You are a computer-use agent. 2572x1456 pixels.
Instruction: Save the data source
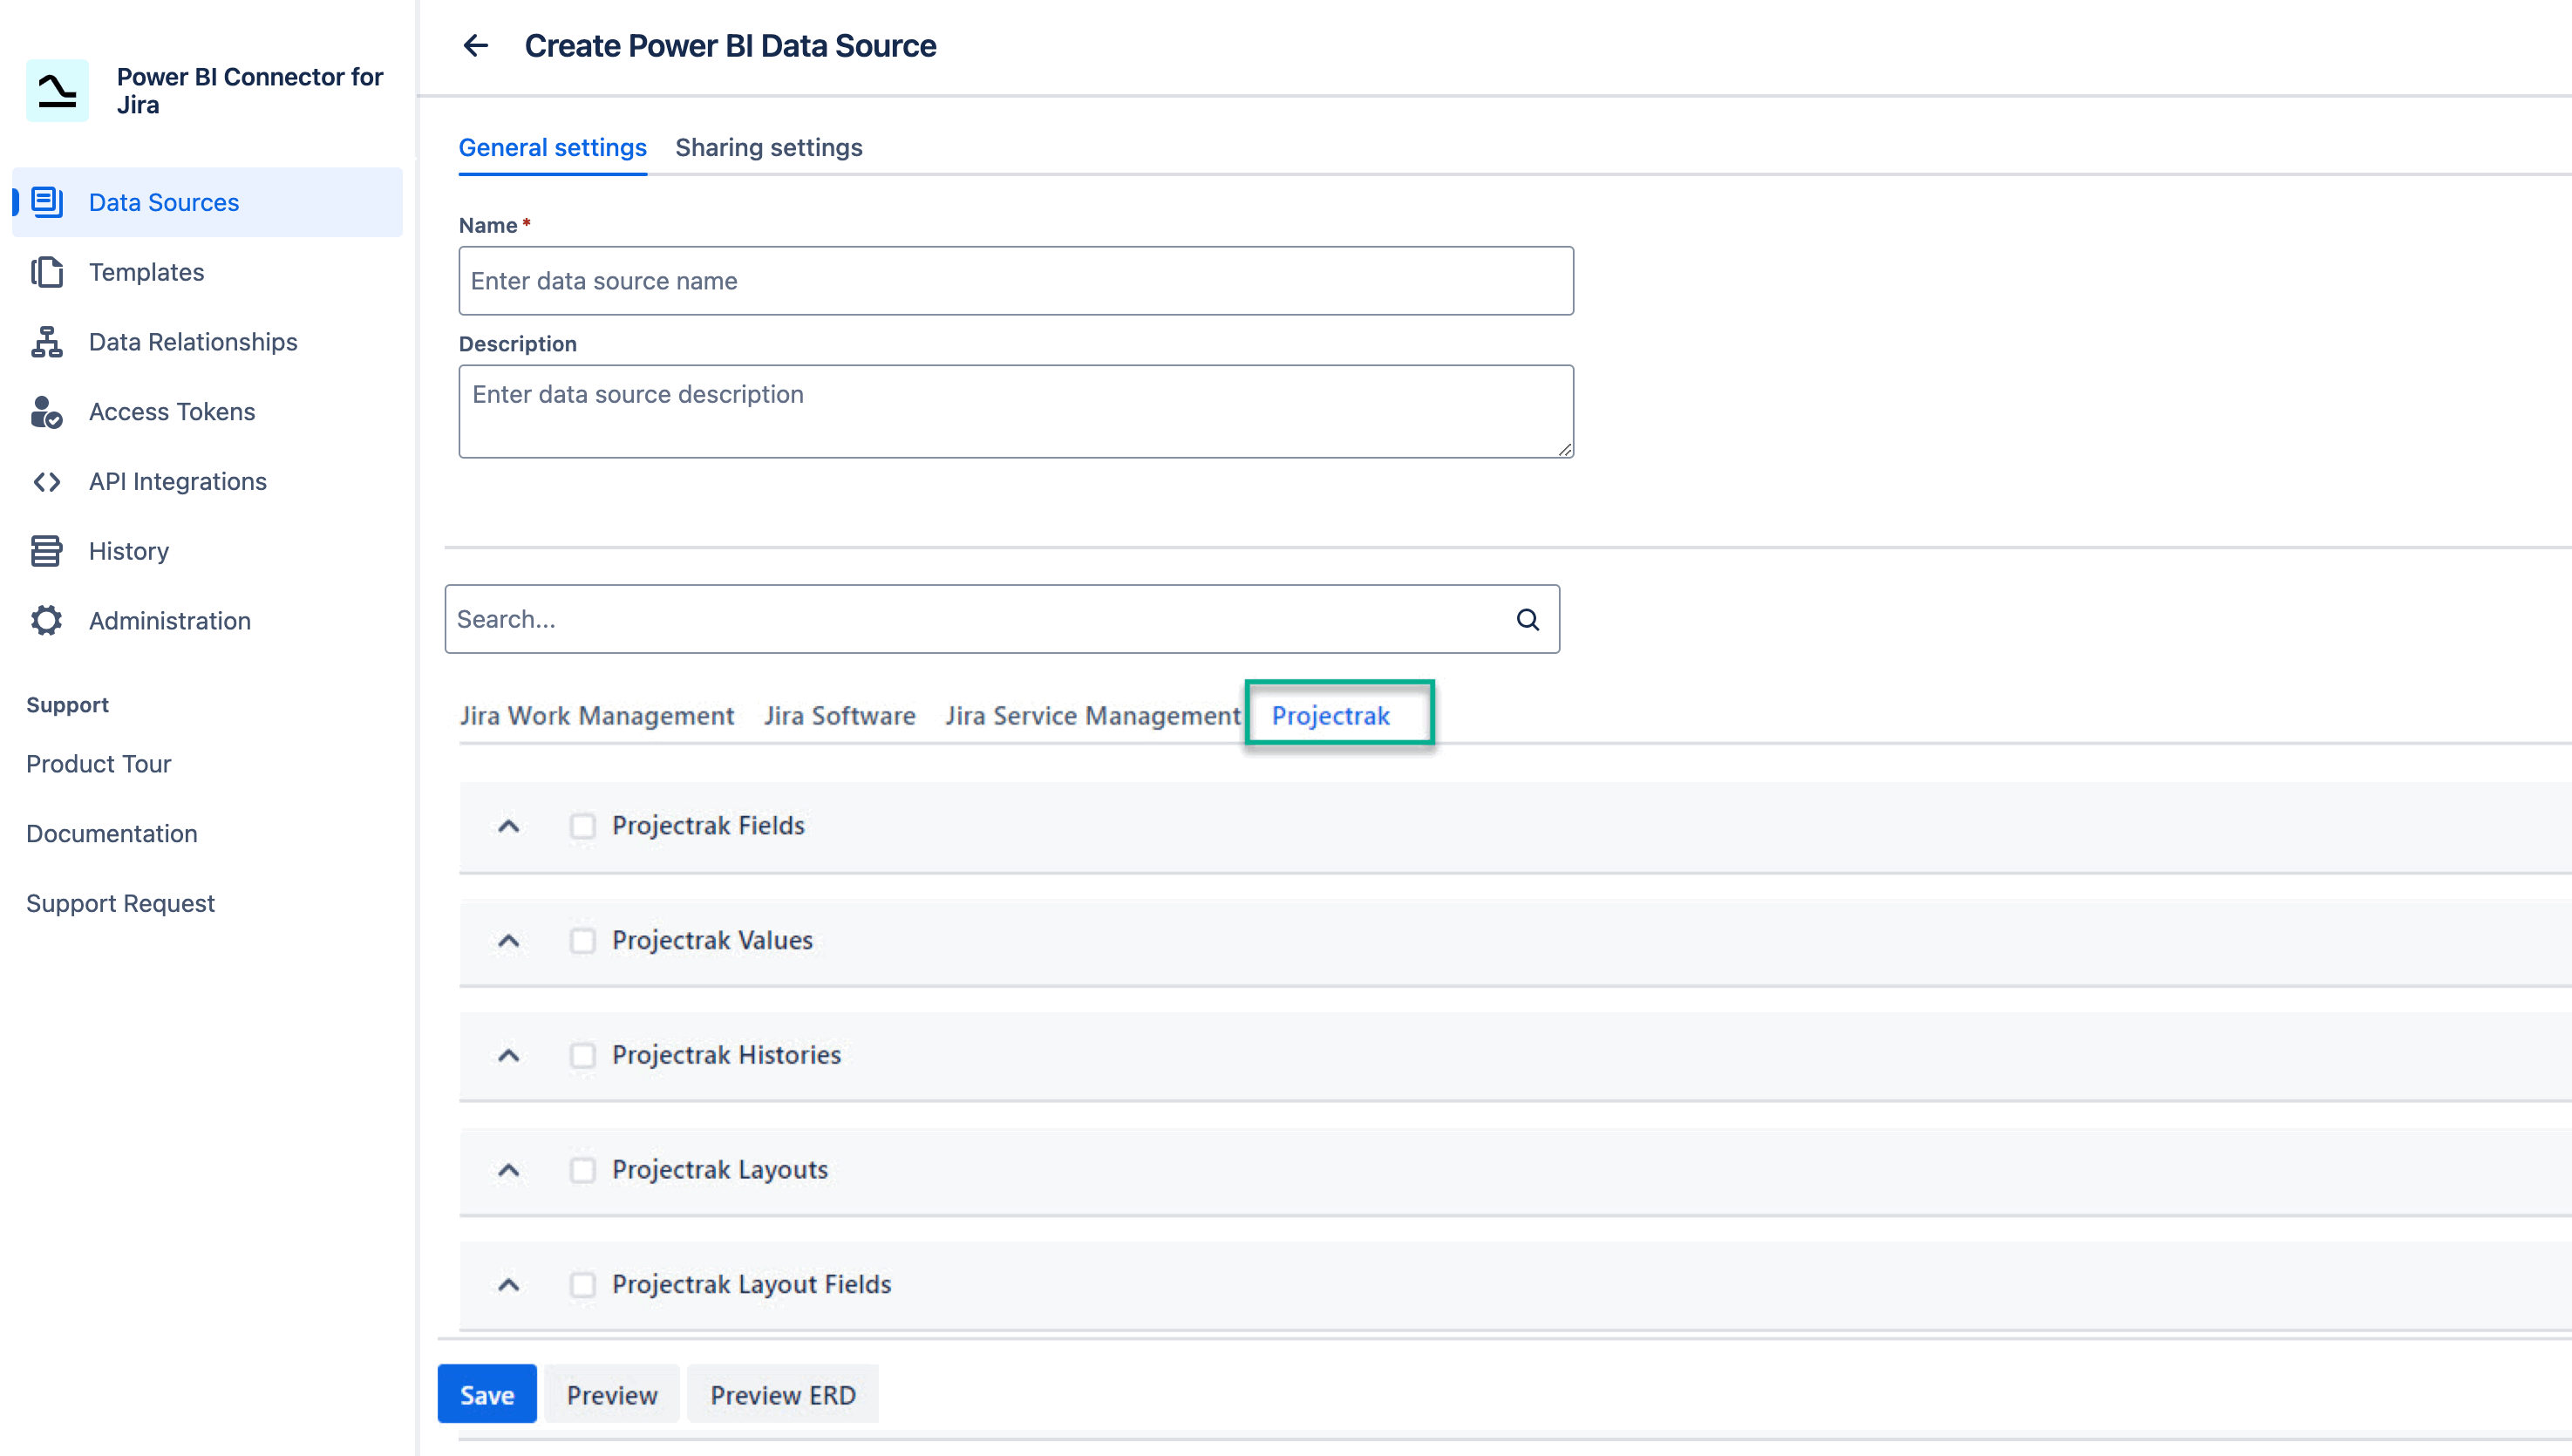pos(487,1393)
